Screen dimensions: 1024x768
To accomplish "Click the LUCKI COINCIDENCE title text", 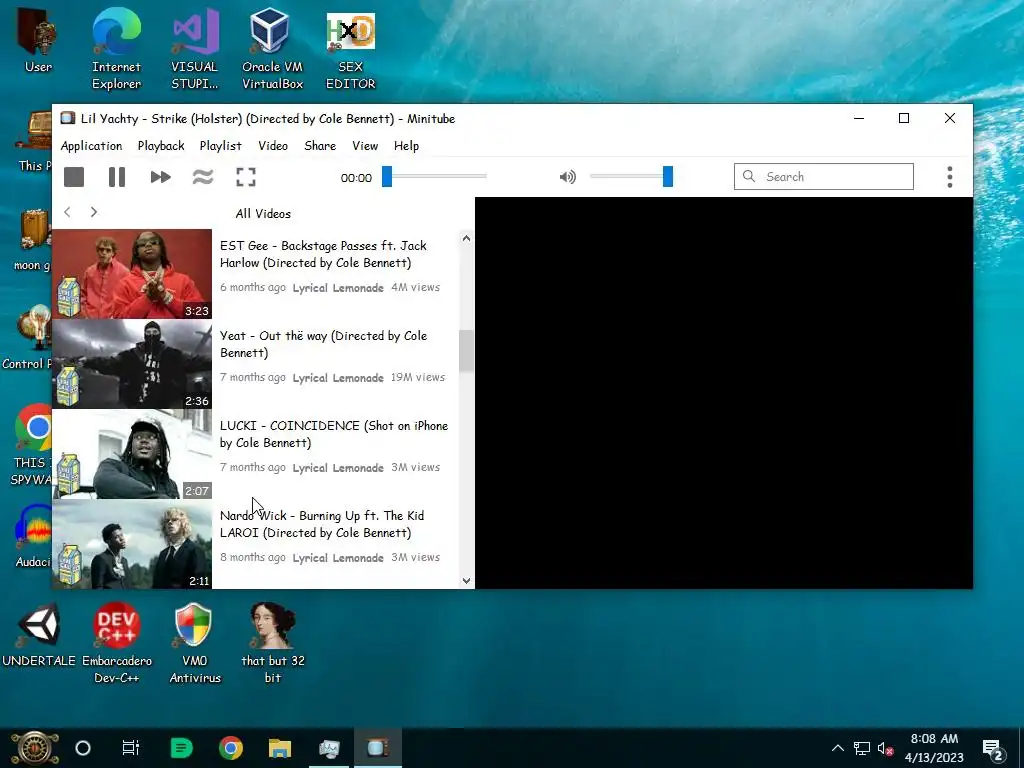I will 334,434.
